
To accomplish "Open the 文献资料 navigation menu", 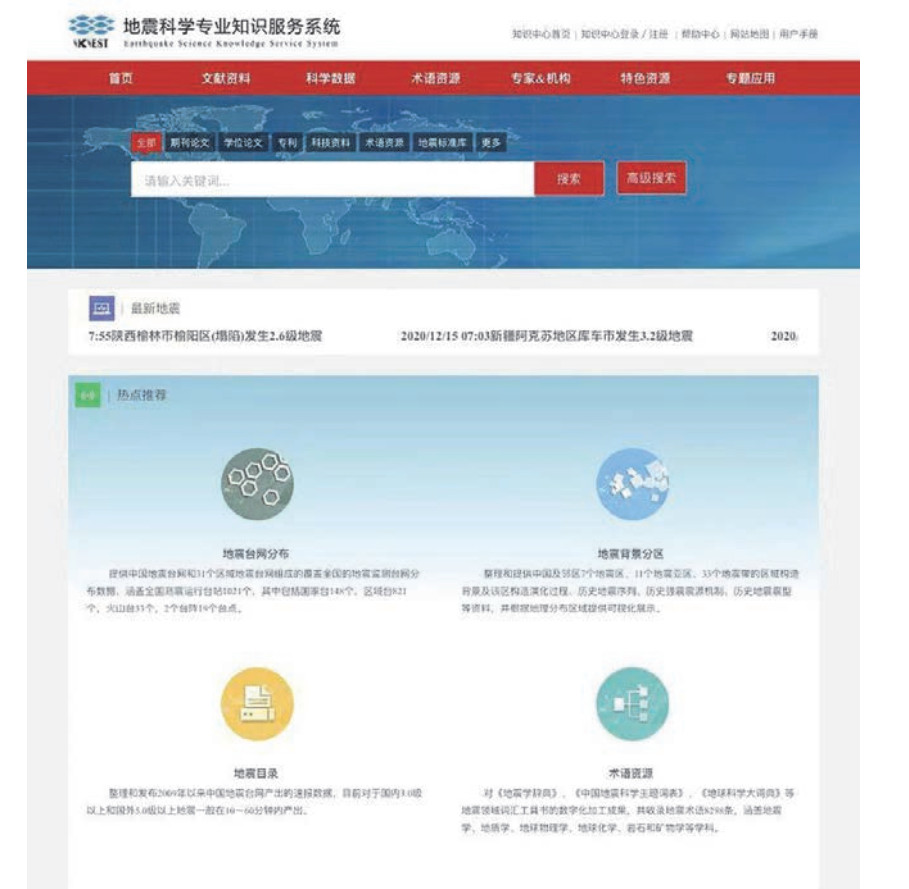I will (x=226, y=79).
